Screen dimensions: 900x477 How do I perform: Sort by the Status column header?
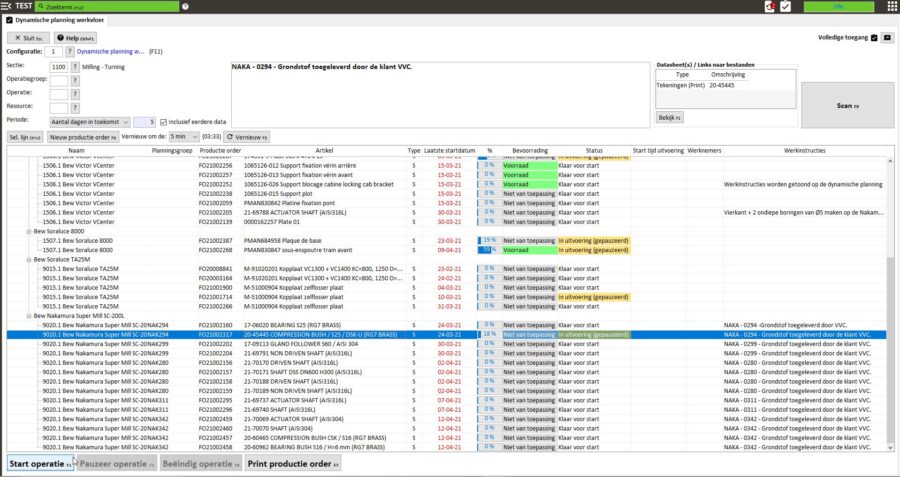point(594,150)
